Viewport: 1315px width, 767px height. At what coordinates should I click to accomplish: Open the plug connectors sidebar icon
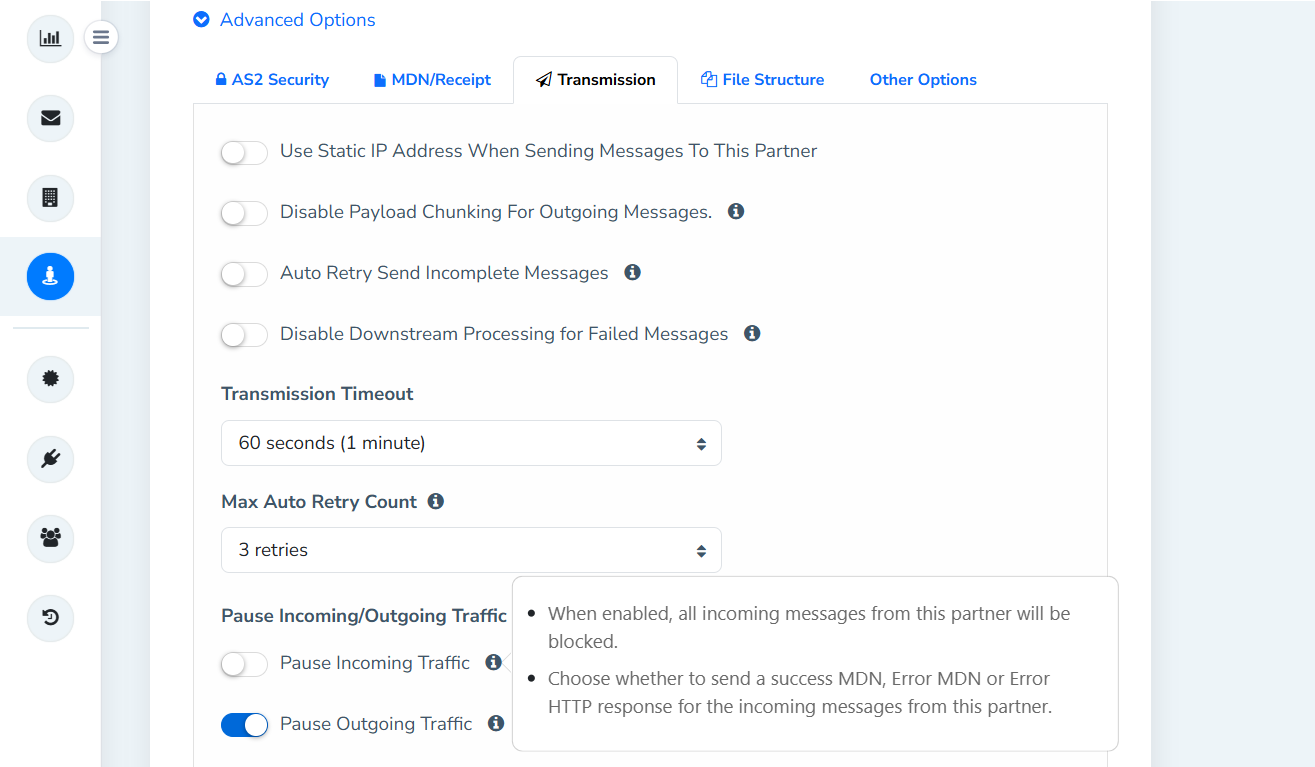tap(50, 459)
